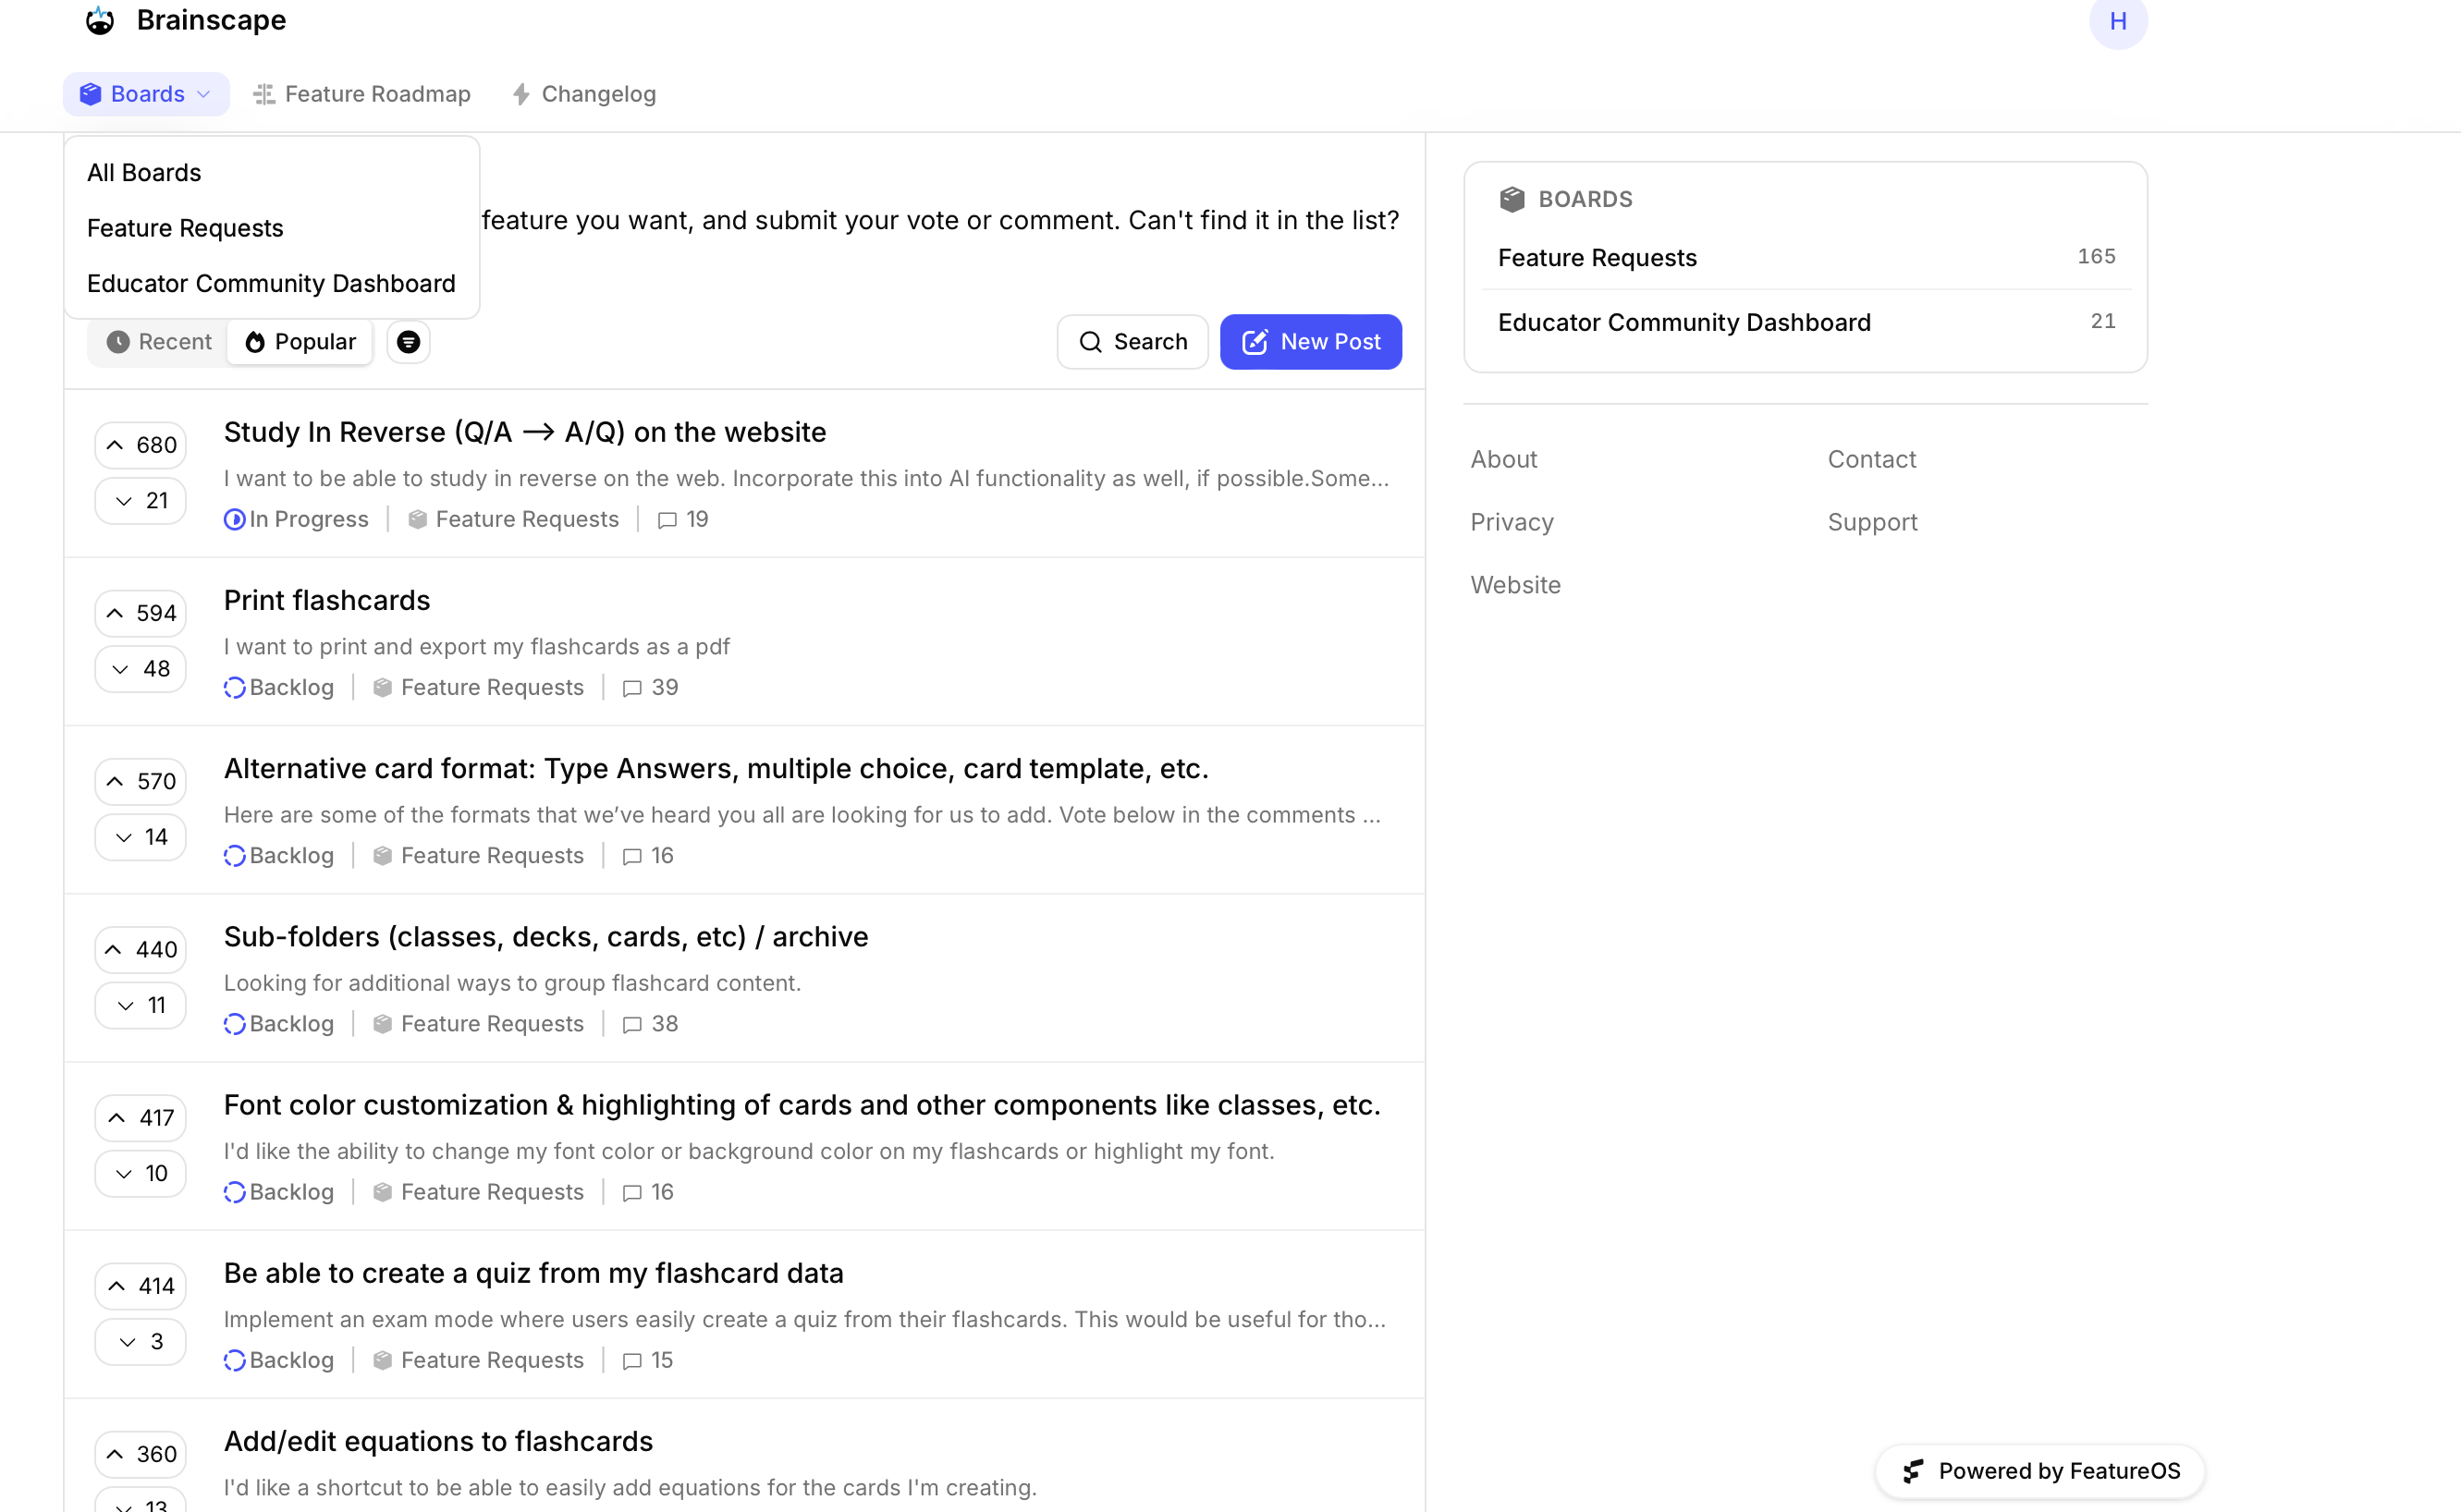Click Backlog status on Print flashcards

point(279,687)
